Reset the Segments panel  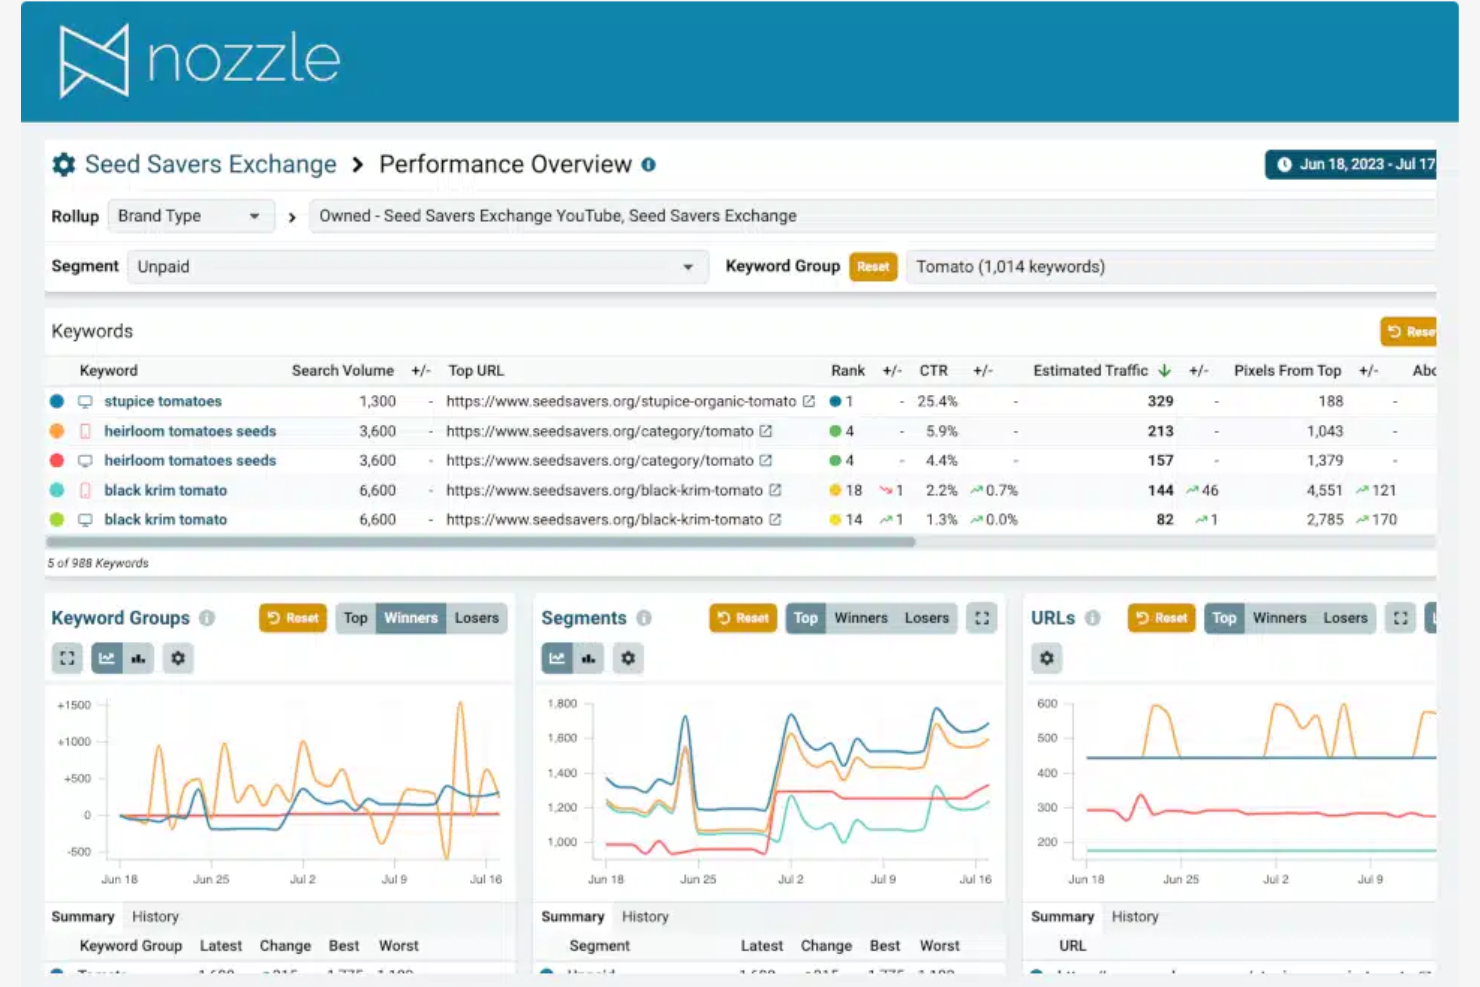743,618
